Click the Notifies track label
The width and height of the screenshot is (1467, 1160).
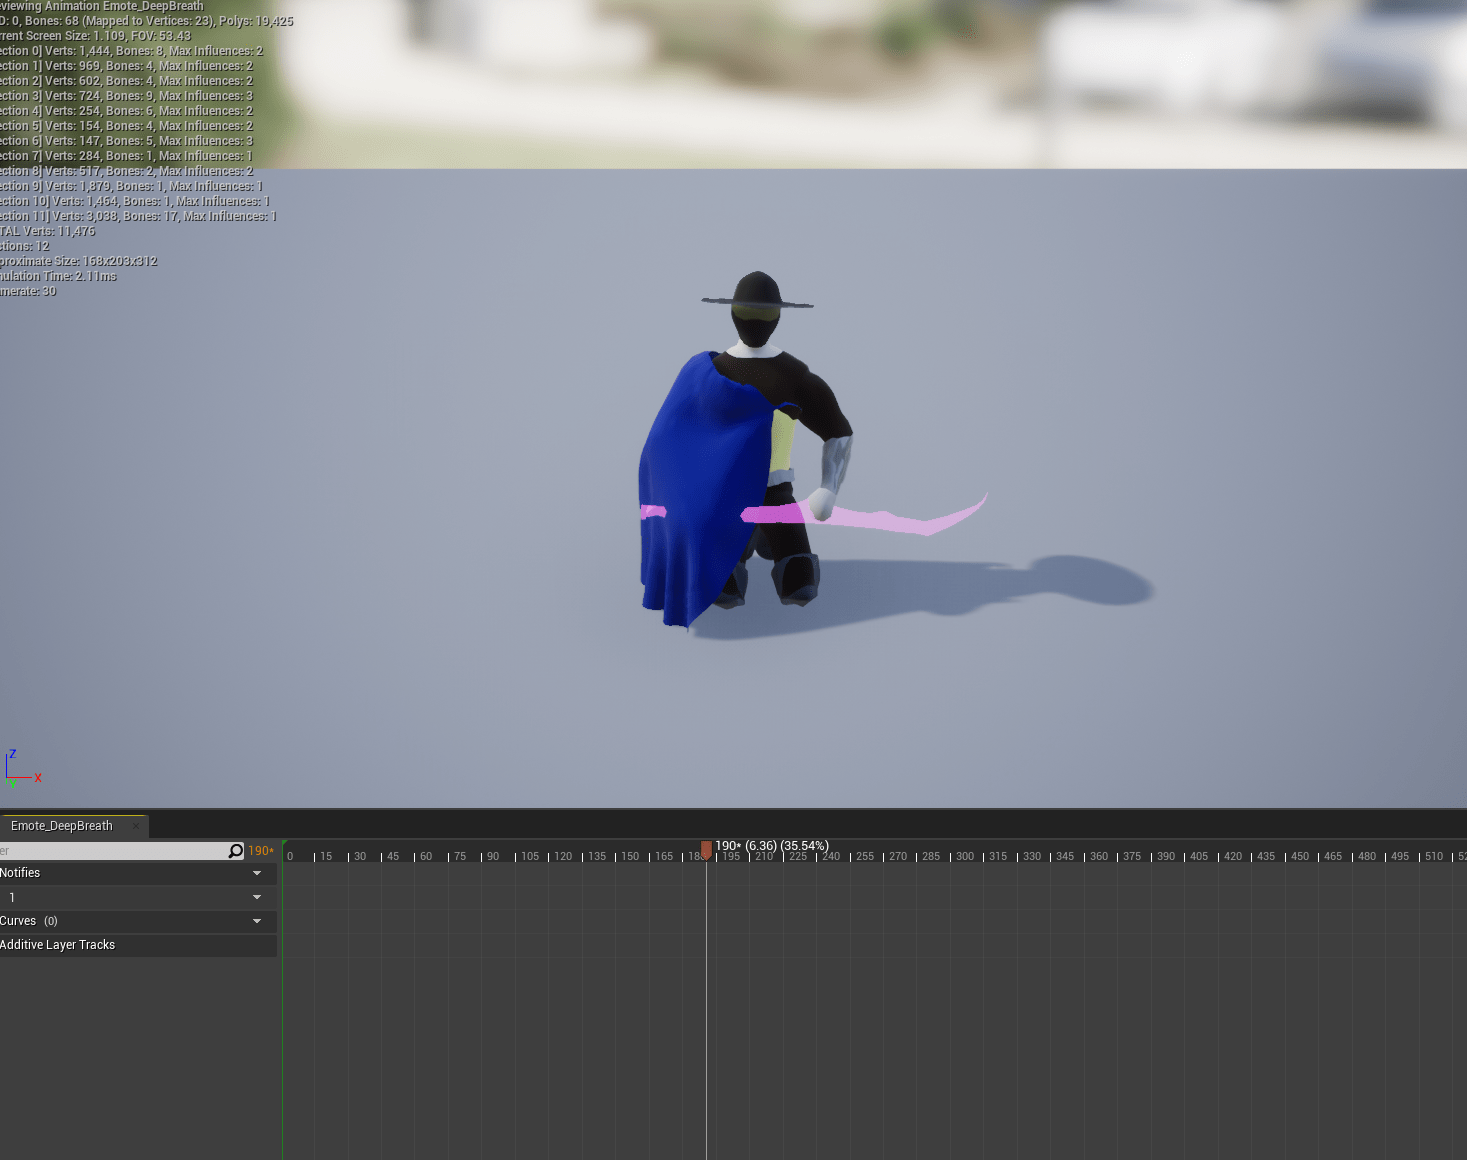21,873
